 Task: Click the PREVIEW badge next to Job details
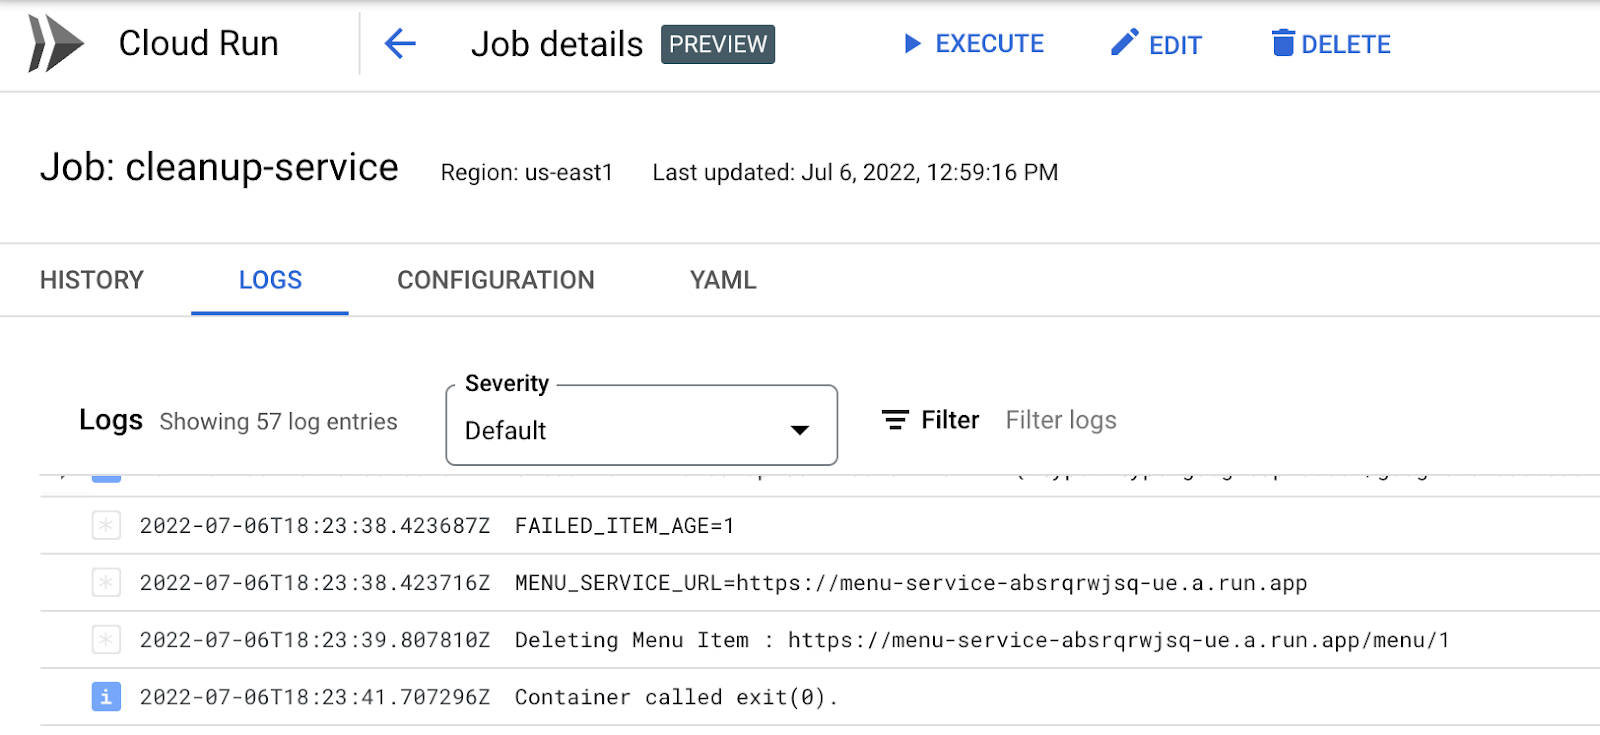coord(717,44)
